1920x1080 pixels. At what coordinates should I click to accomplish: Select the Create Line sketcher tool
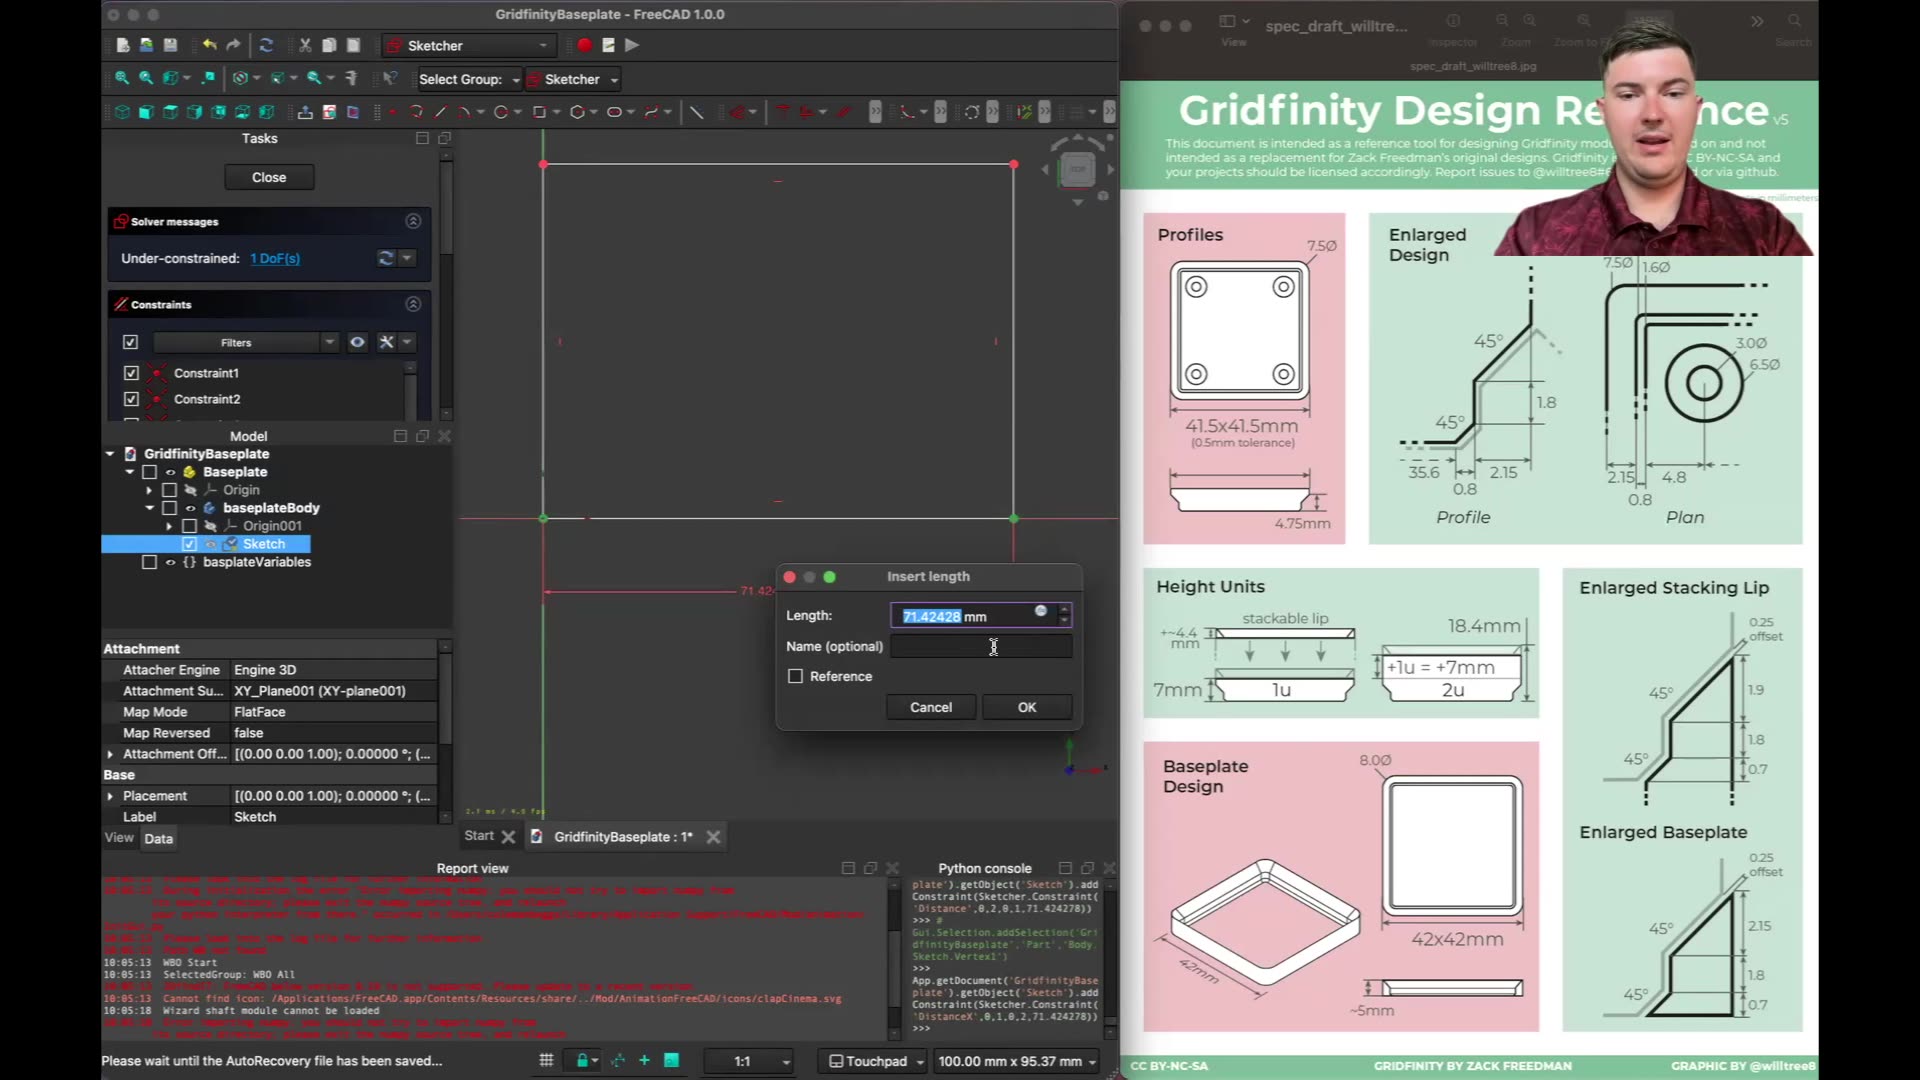coord(440,112)
